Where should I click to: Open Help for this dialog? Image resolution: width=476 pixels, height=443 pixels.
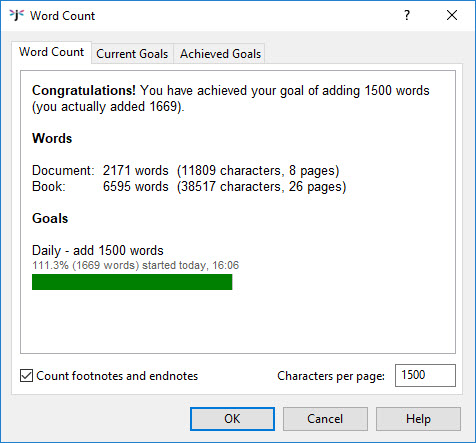(x=418, y=419)
